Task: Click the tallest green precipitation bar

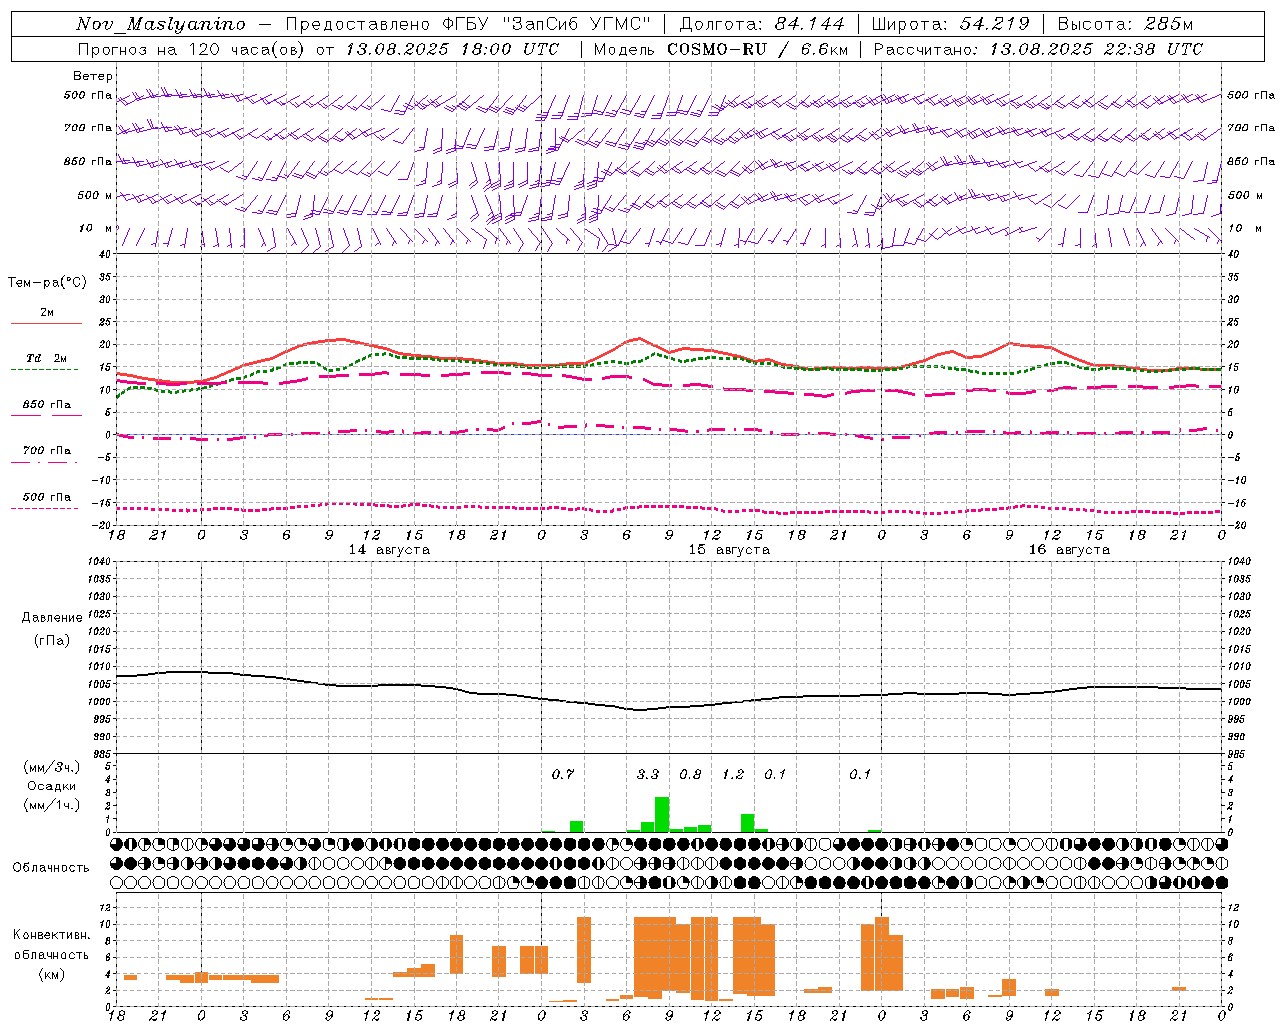Action: [x=662, y=814]
